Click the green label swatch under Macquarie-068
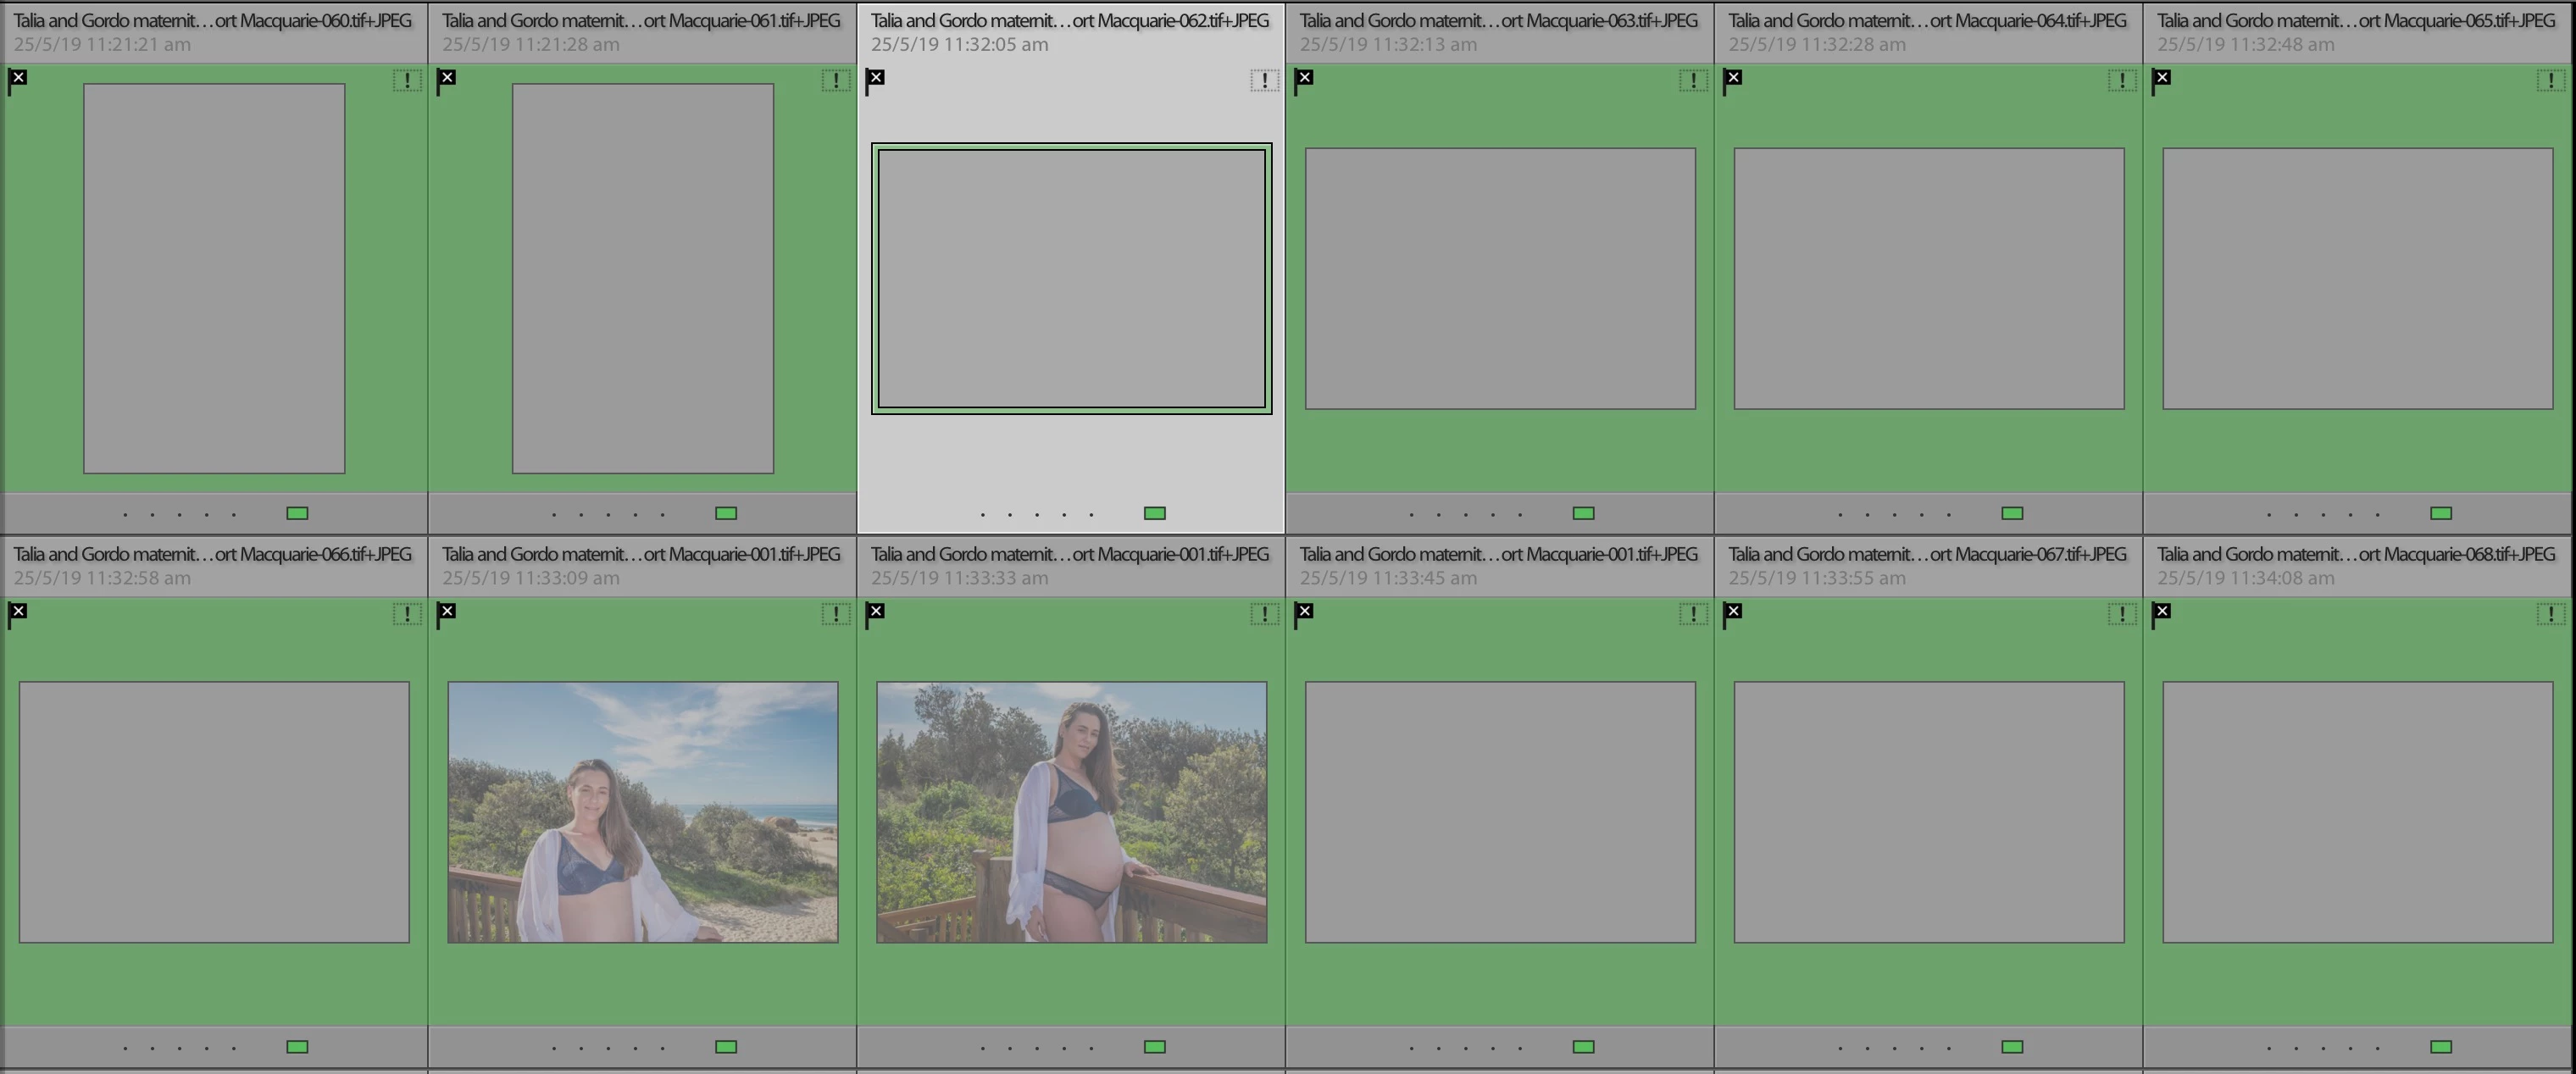 click(2441, 1047)
